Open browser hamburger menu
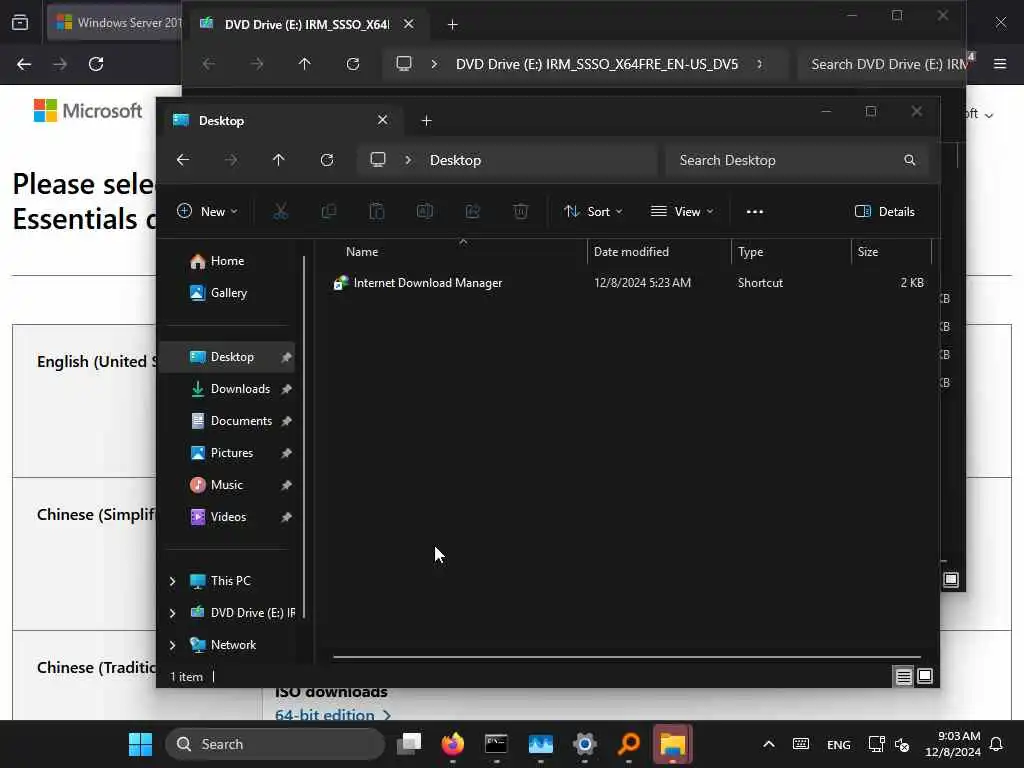Viewport: 1024px width, 768px height. (1000, 64)
